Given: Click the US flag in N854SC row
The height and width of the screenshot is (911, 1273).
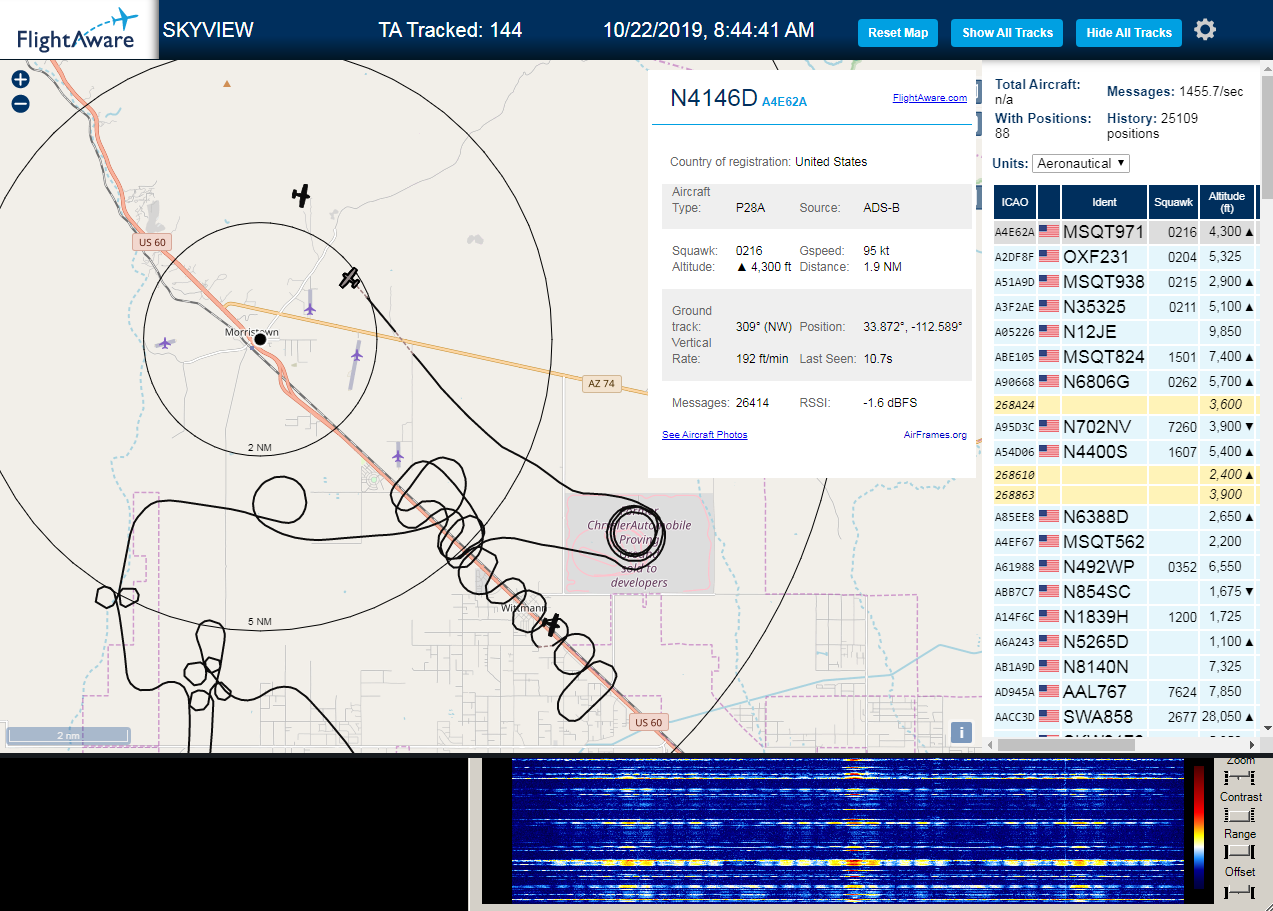Looking at the screenshot, I should click(1049, 592).
